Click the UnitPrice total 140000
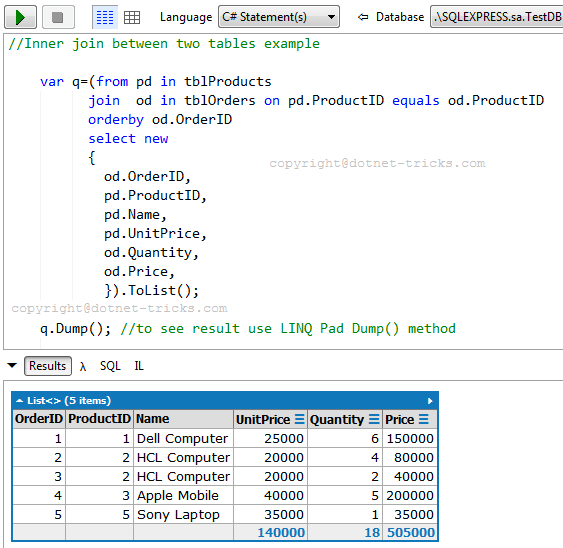 [x=281, y=532]
